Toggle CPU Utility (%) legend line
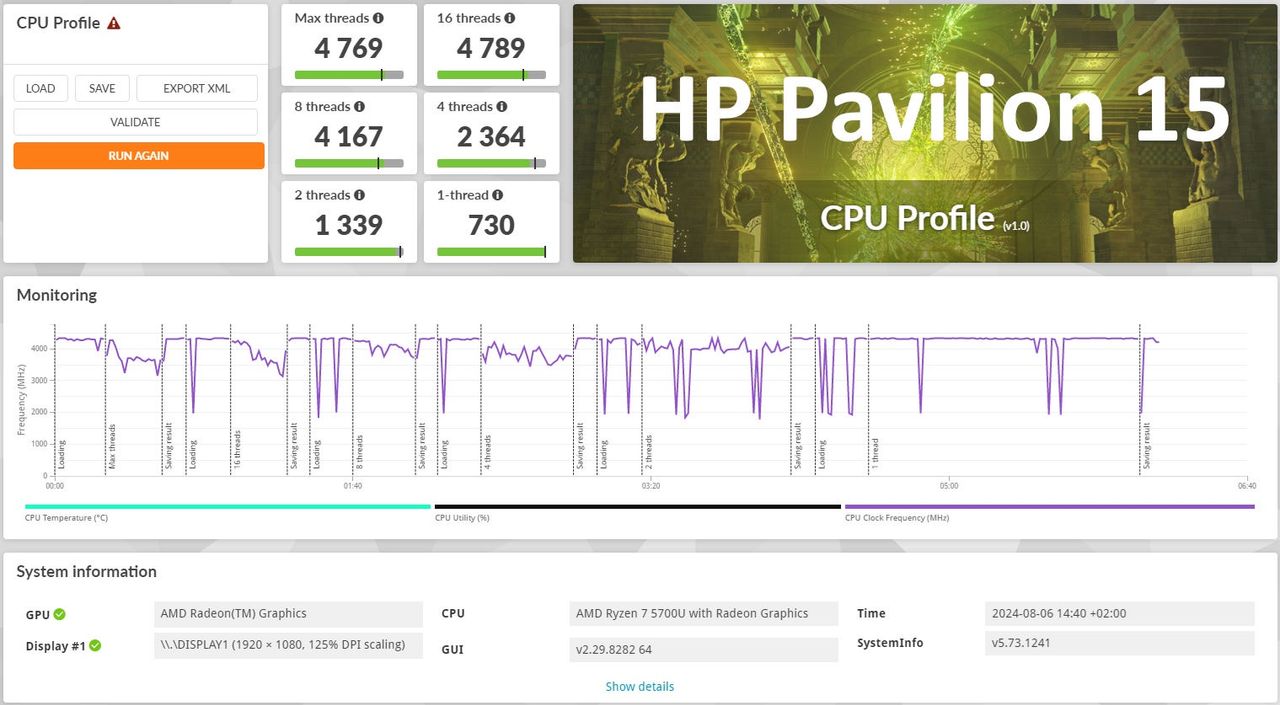The width and height of the screenshot is (1280, 705). 637,507
